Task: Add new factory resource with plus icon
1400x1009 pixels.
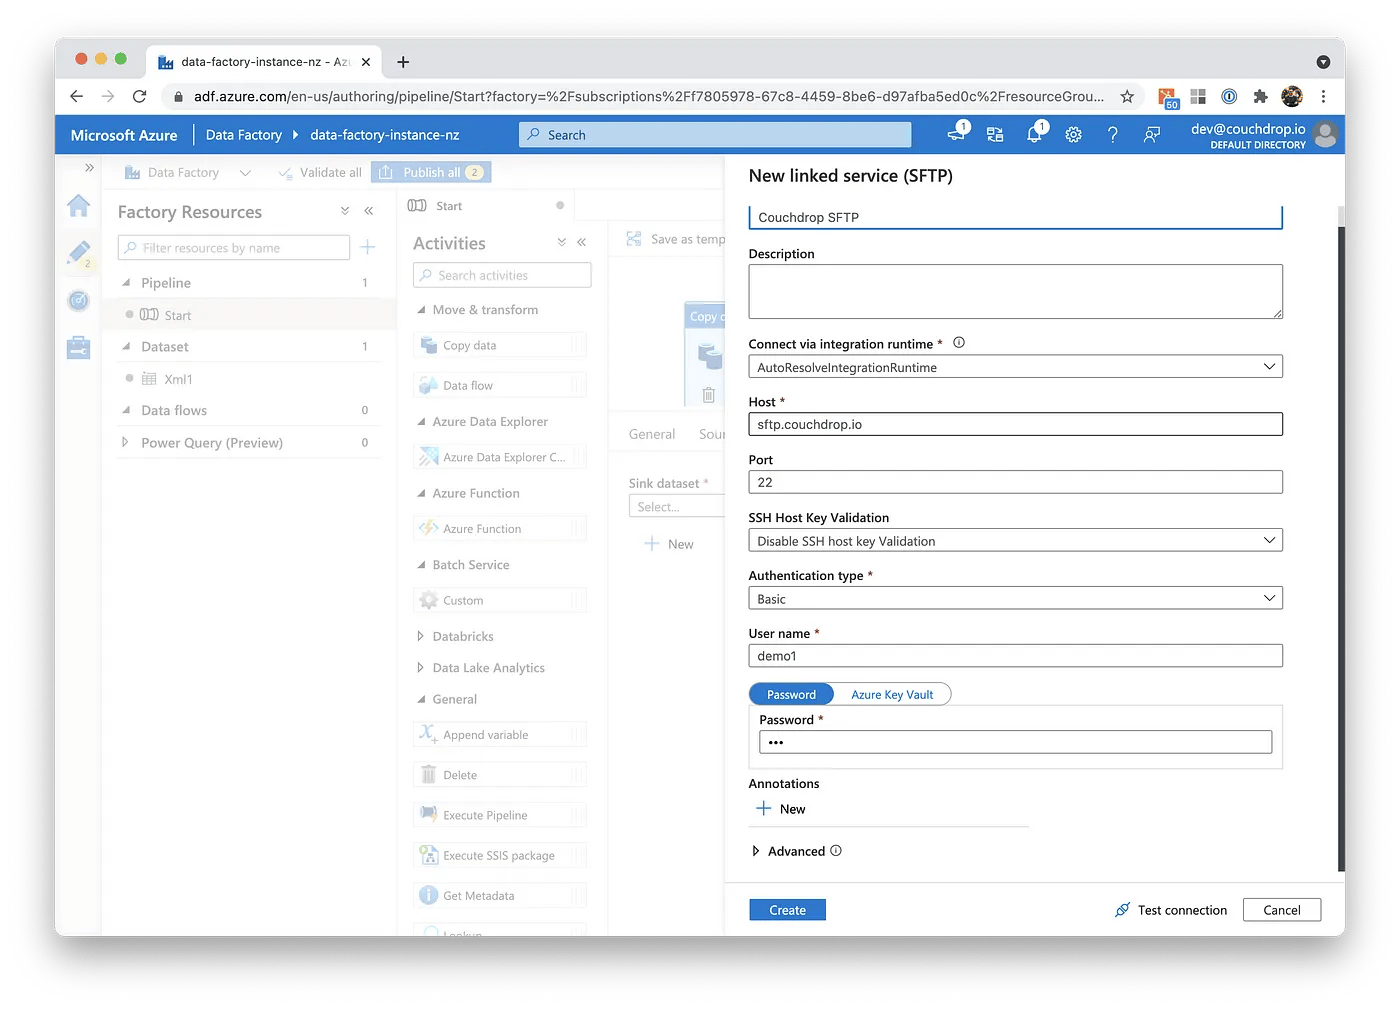Action: coord(368,247)
